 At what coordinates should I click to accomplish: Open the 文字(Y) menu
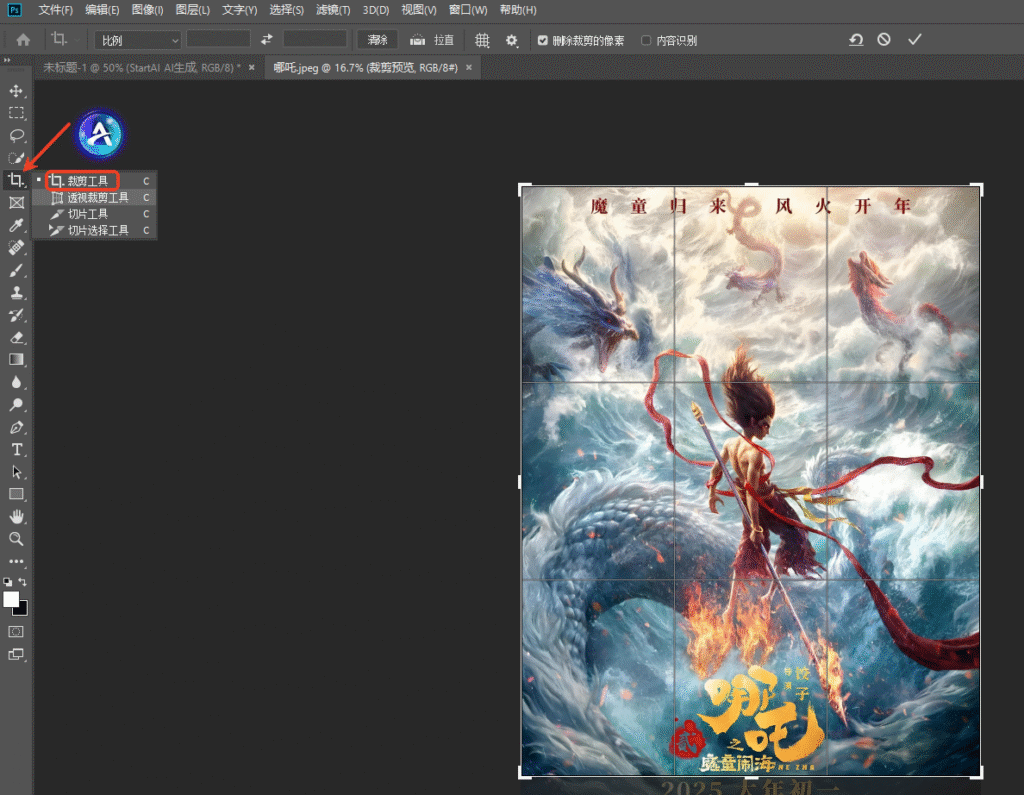tap(239, 10)
